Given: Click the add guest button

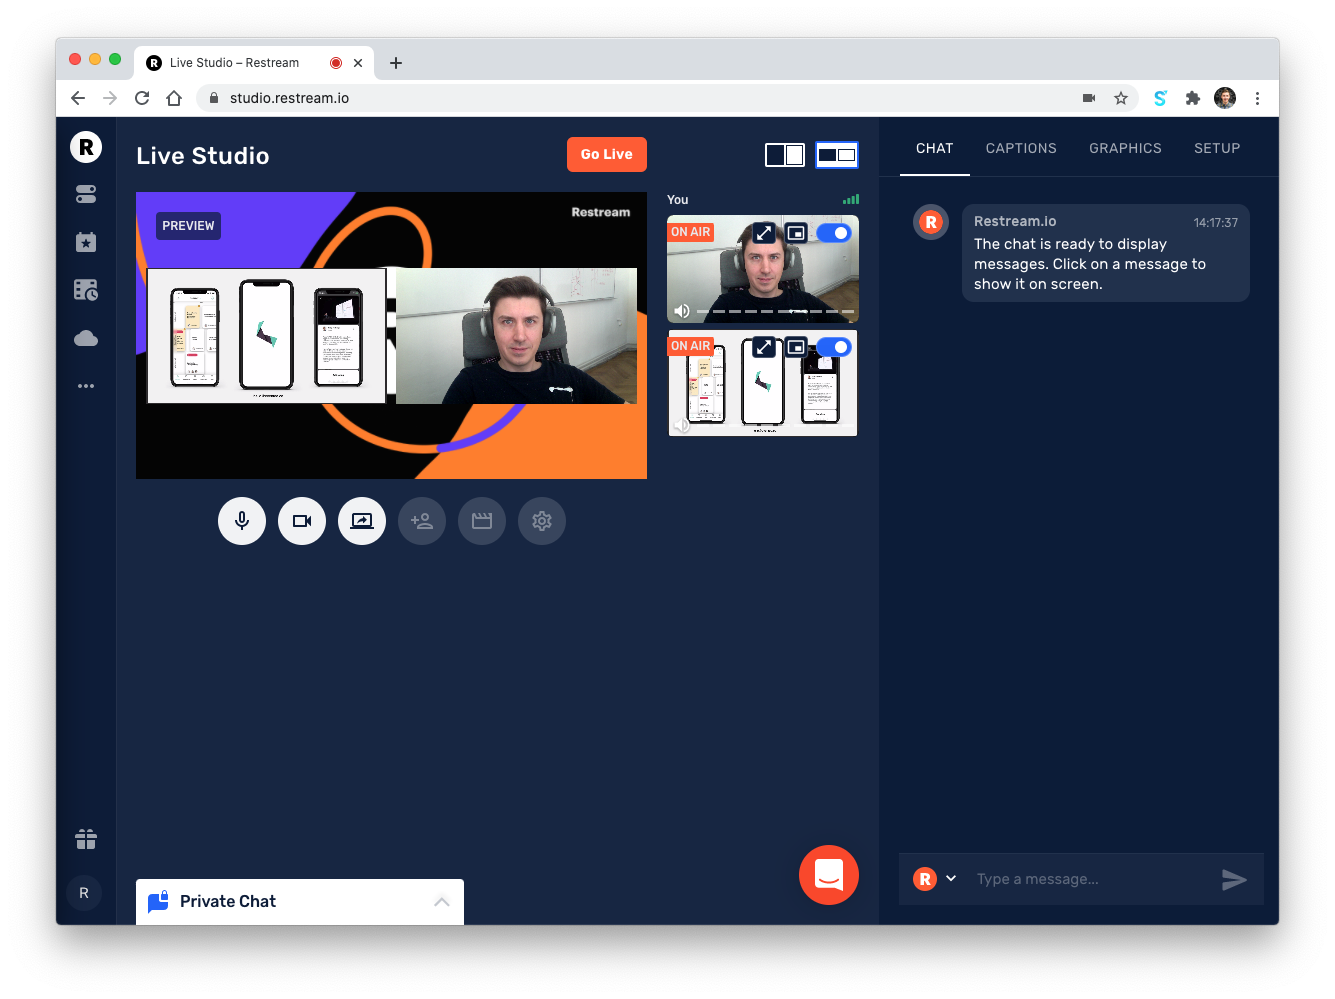Looking at the screenshot, I should (x=422, y=521).
